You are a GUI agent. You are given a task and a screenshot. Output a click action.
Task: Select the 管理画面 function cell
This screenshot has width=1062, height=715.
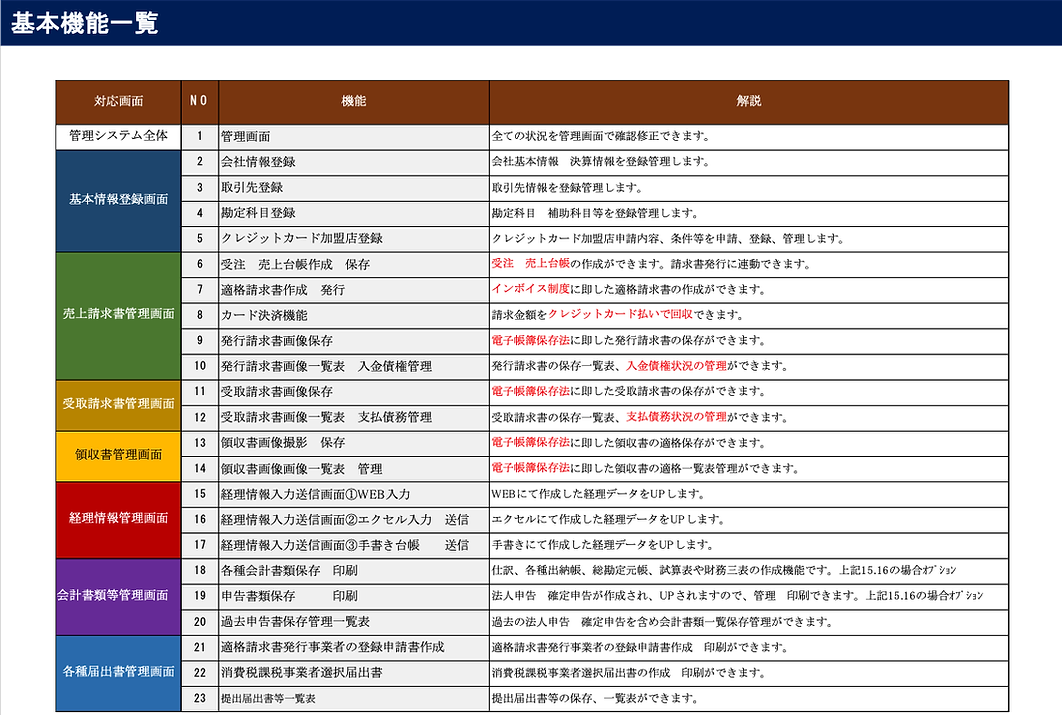354,137
